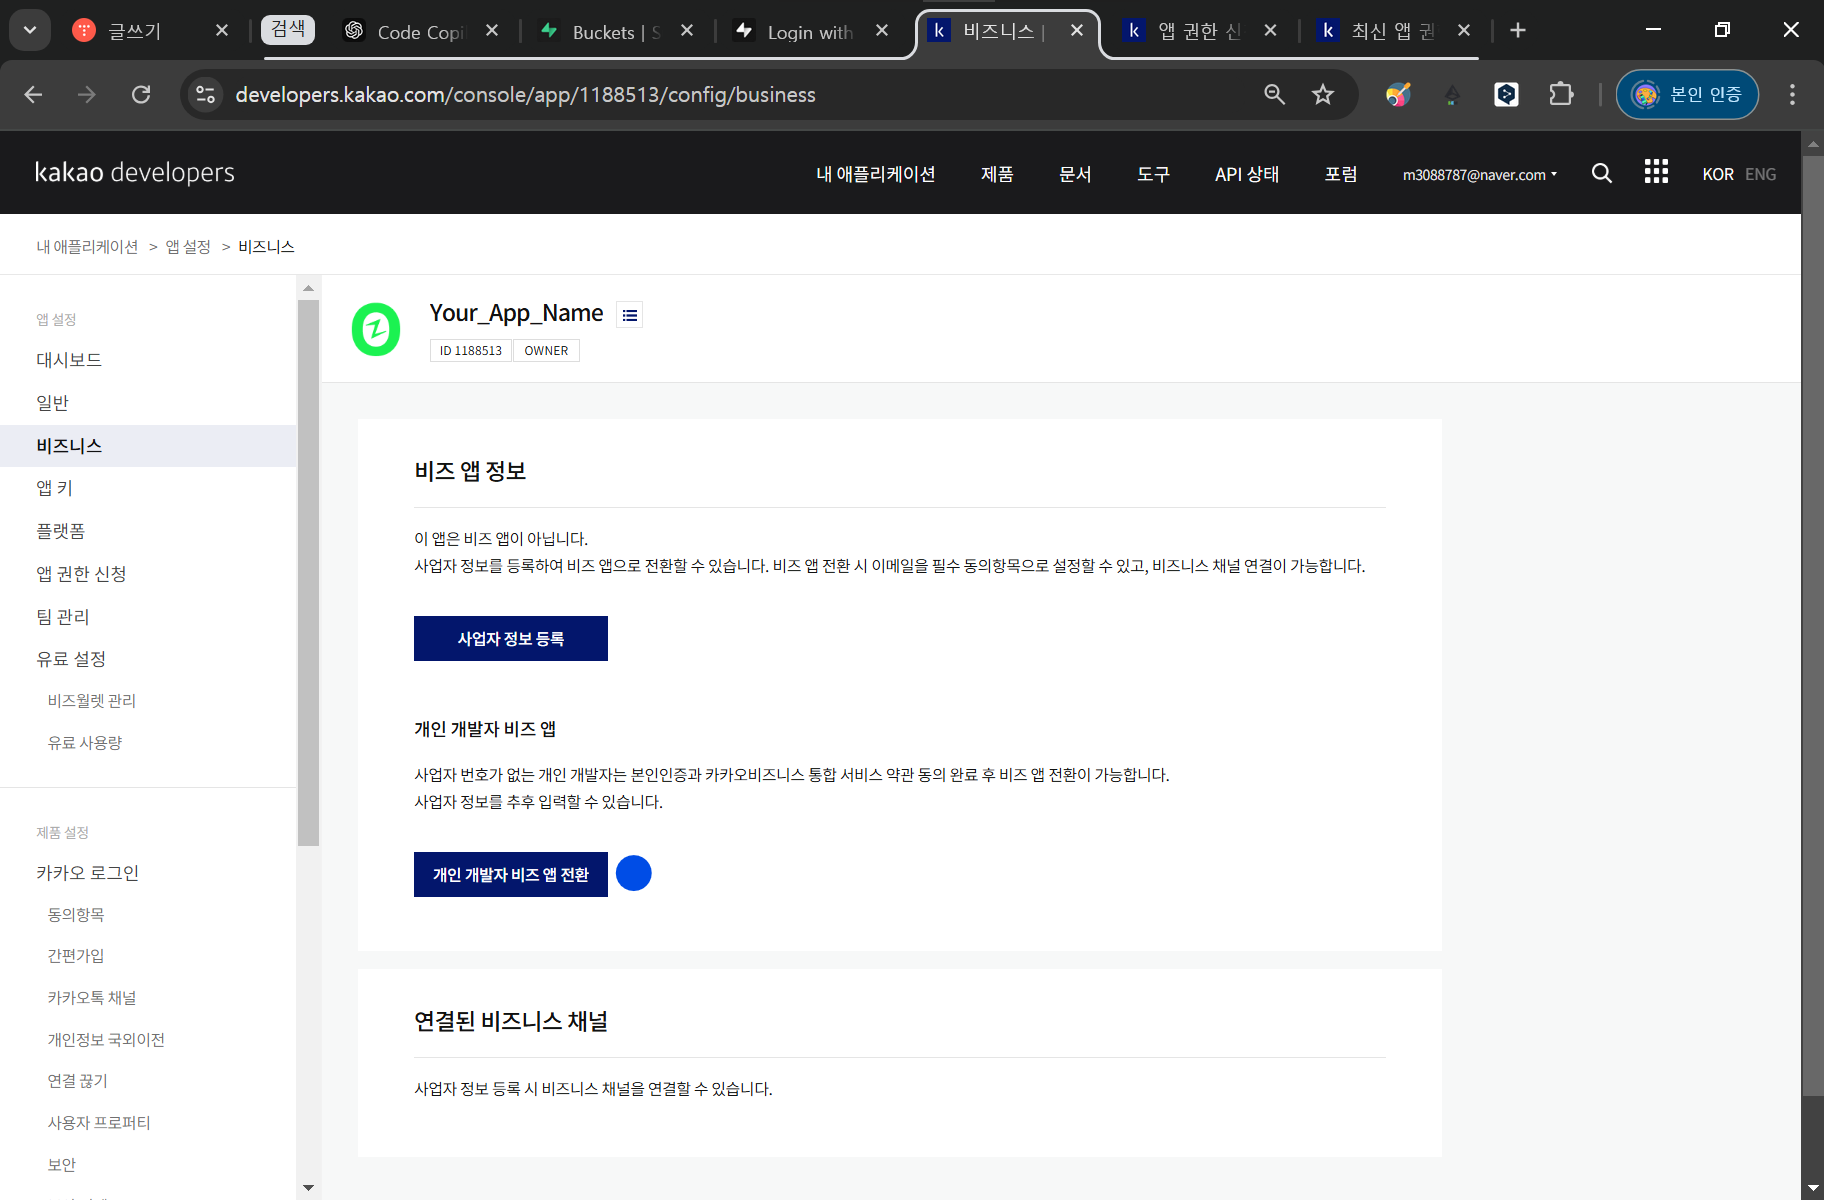1824x1200 pixels.
Task: Open site info icon in address bar
Action: pyautogui.click(x=205, y=94)
